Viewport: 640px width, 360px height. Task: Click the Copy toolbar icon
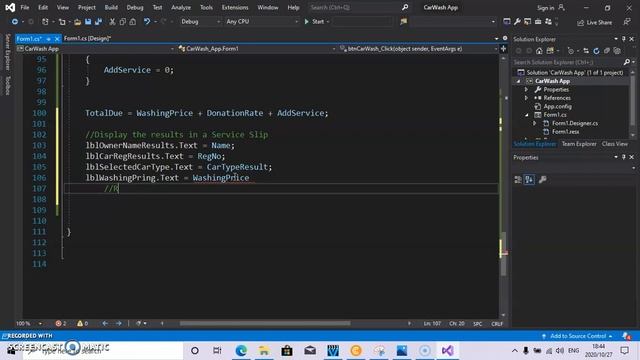[122, 22]
